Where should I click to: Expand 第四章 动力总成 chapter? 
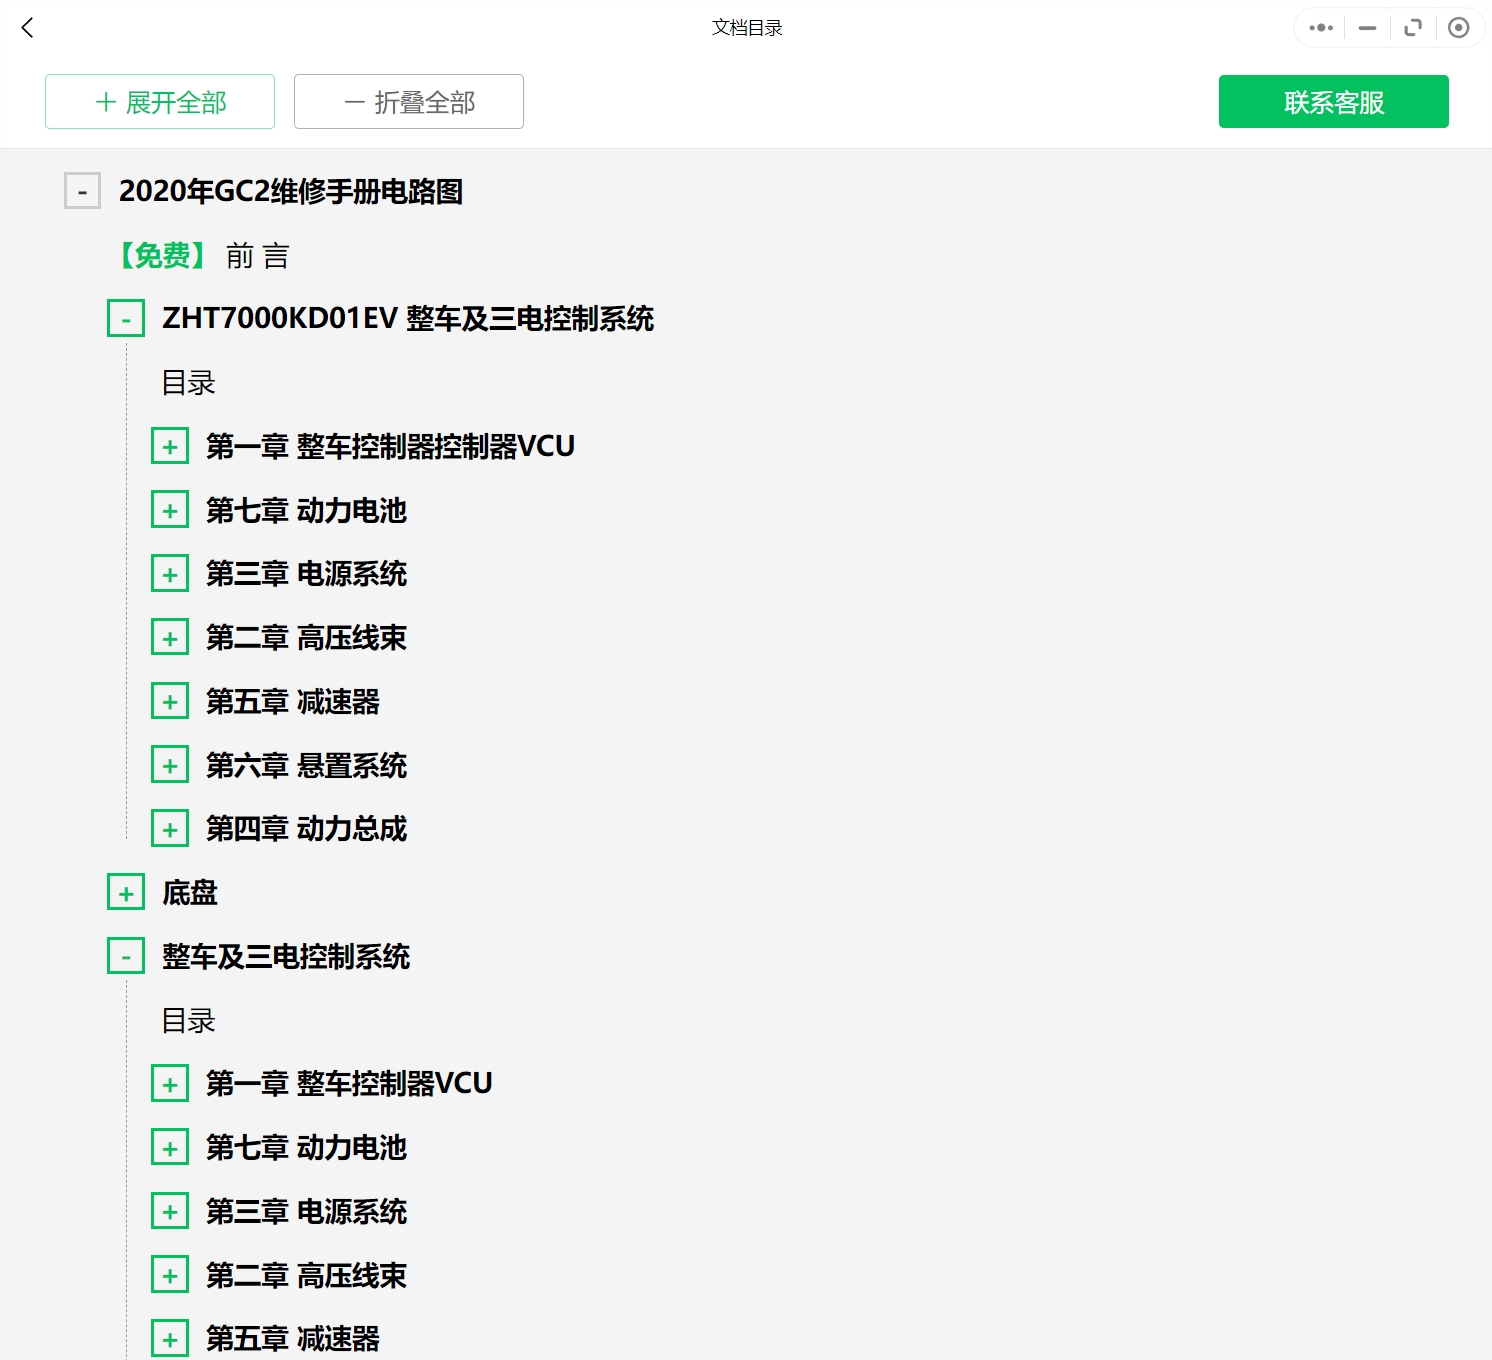point(170,829)
